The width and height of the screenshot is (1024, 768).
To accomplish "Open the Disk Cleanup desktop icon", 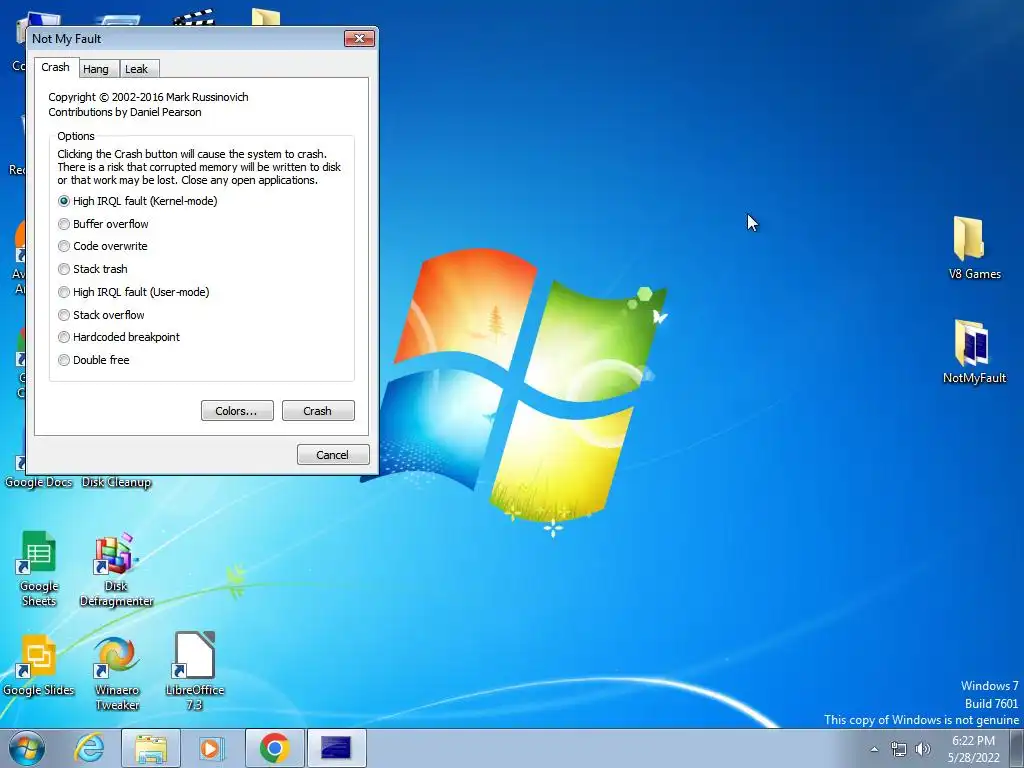I will pyautogui.click(x=116, y=482).
